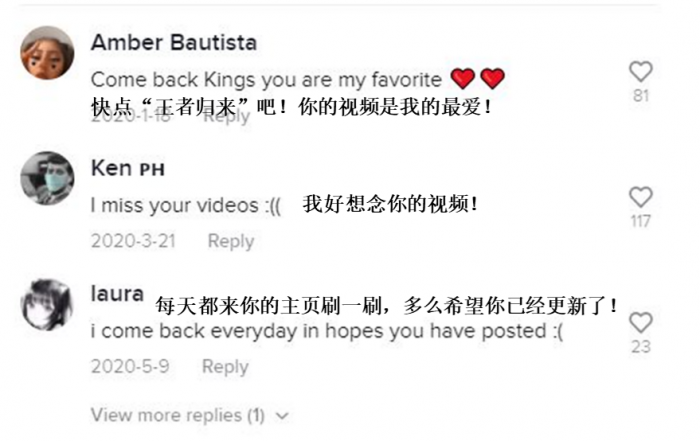Click the chevron beside View more replies
Viewport: 700px width, 441px height.
coord(282,416)
